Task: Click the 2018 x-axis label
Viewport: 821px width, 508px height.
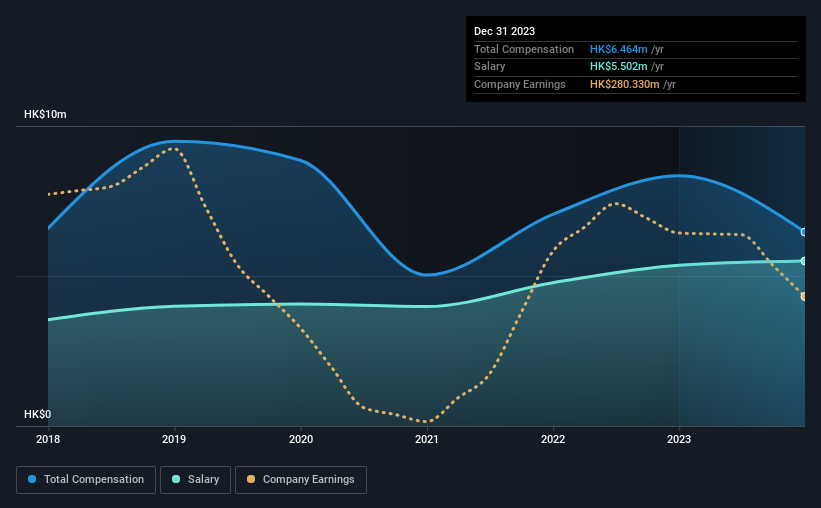Action: (48, 439)
